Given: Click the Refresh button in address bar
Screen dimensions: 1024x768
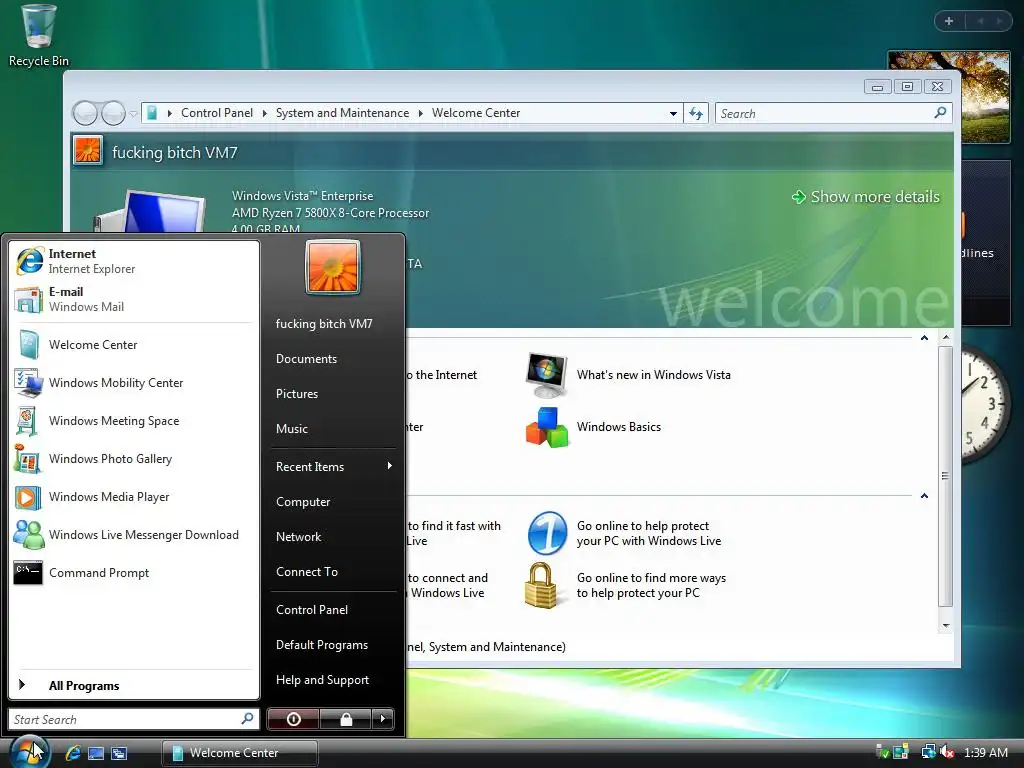Looking at the screenshot, I should pos(696,114).
